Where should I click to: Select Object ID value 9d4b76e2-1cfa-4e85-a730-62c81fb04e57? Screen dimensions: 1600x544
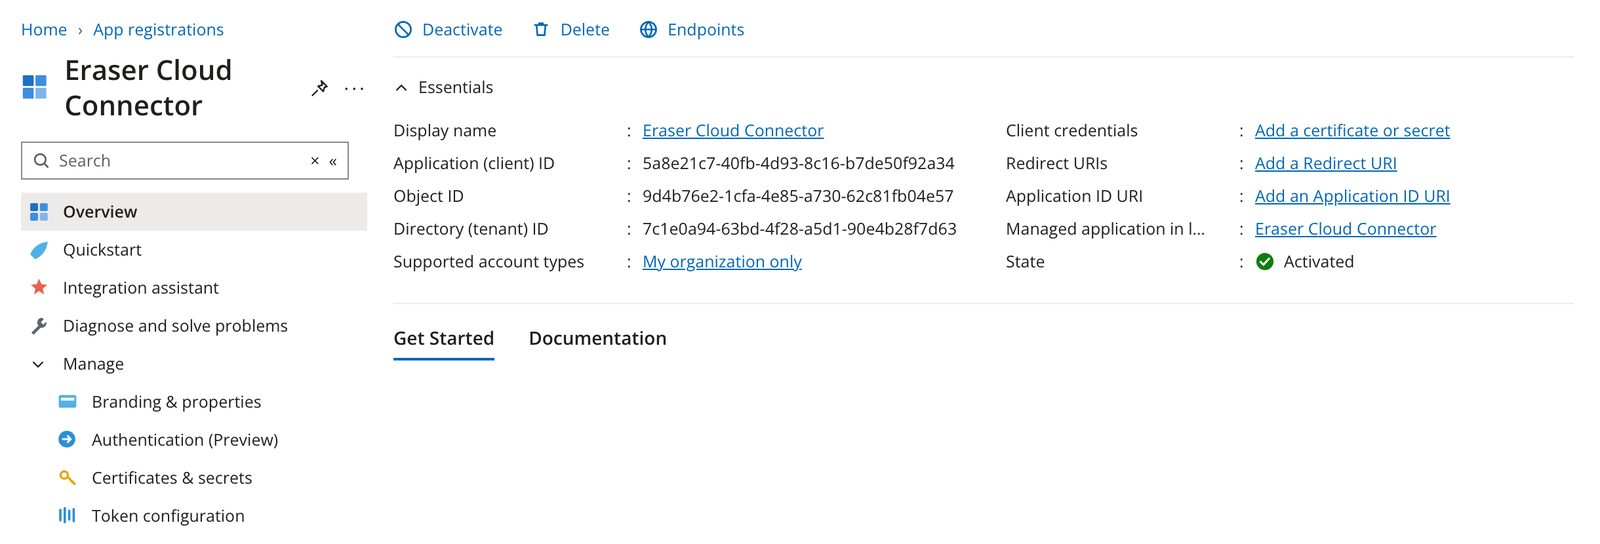798,197
